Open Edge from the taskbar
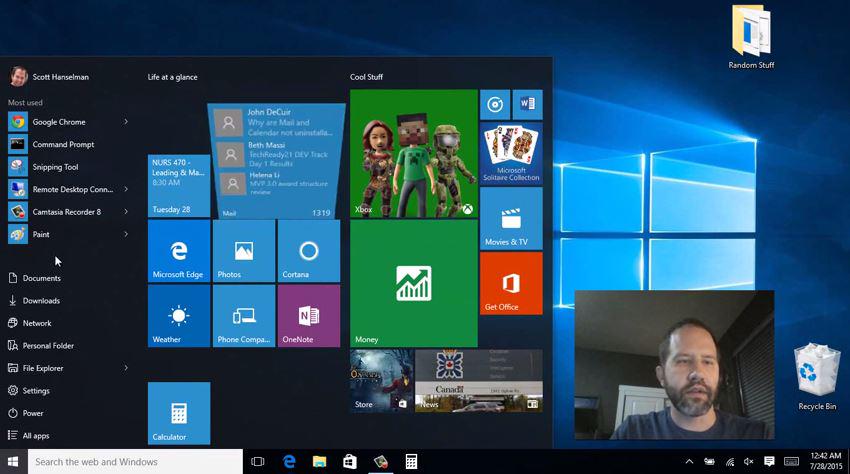 [x=289, y=462]
